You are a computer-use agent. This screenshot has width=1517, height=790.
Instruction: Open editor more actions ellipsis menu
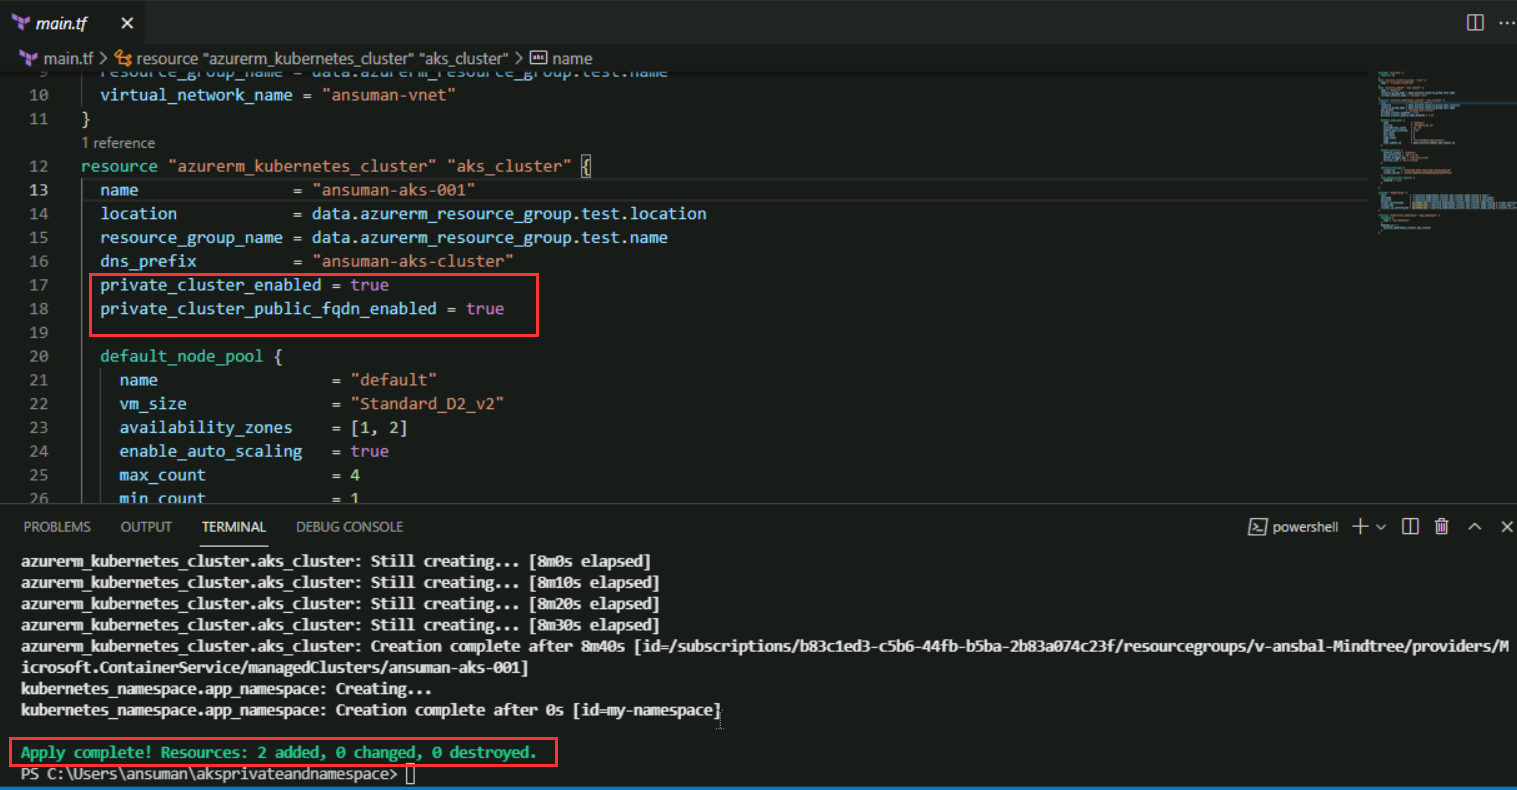tap(1507, 23)
